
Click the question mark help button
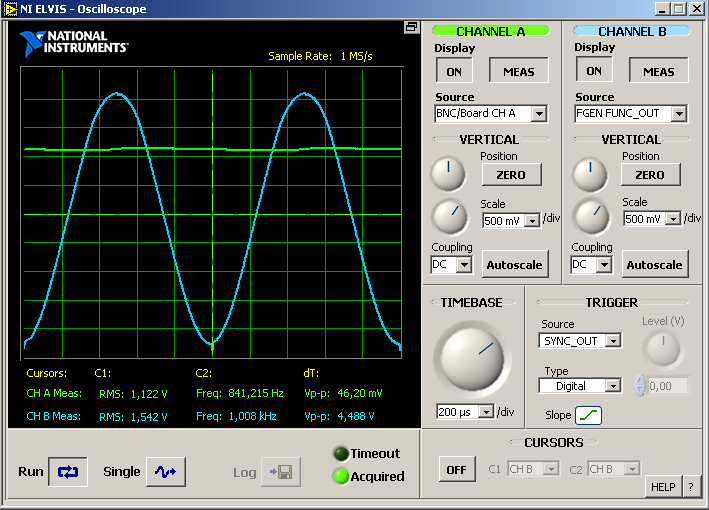click(691, 487)
